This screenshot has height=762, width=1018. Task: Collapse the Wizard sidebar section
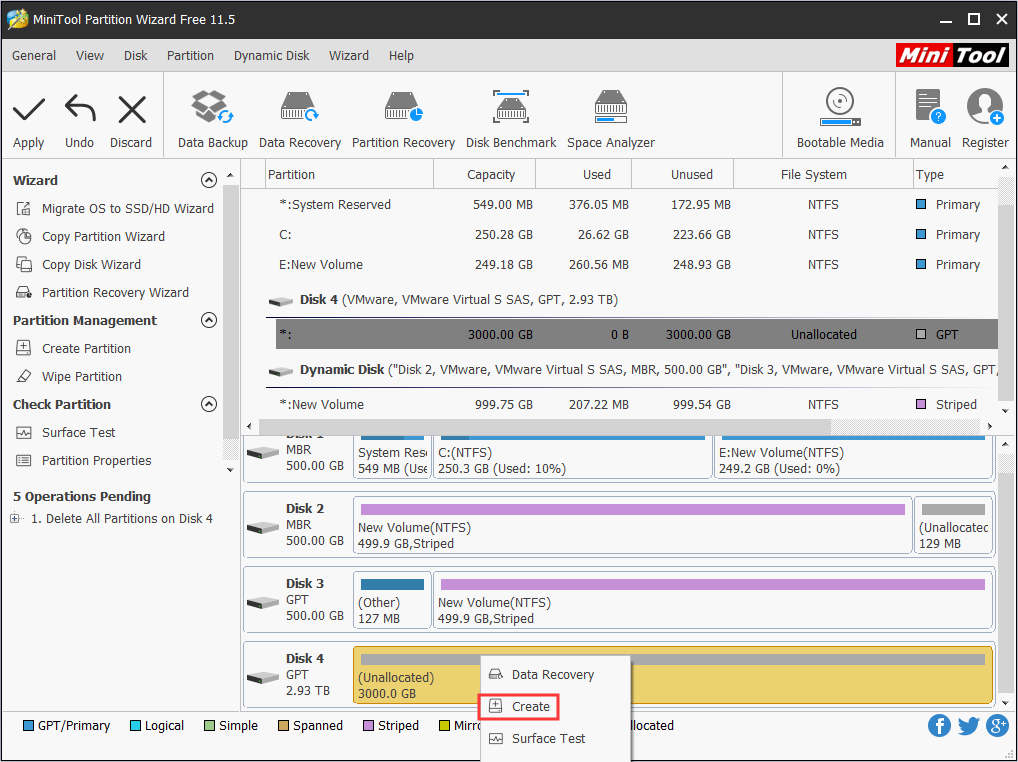[208, 180]
